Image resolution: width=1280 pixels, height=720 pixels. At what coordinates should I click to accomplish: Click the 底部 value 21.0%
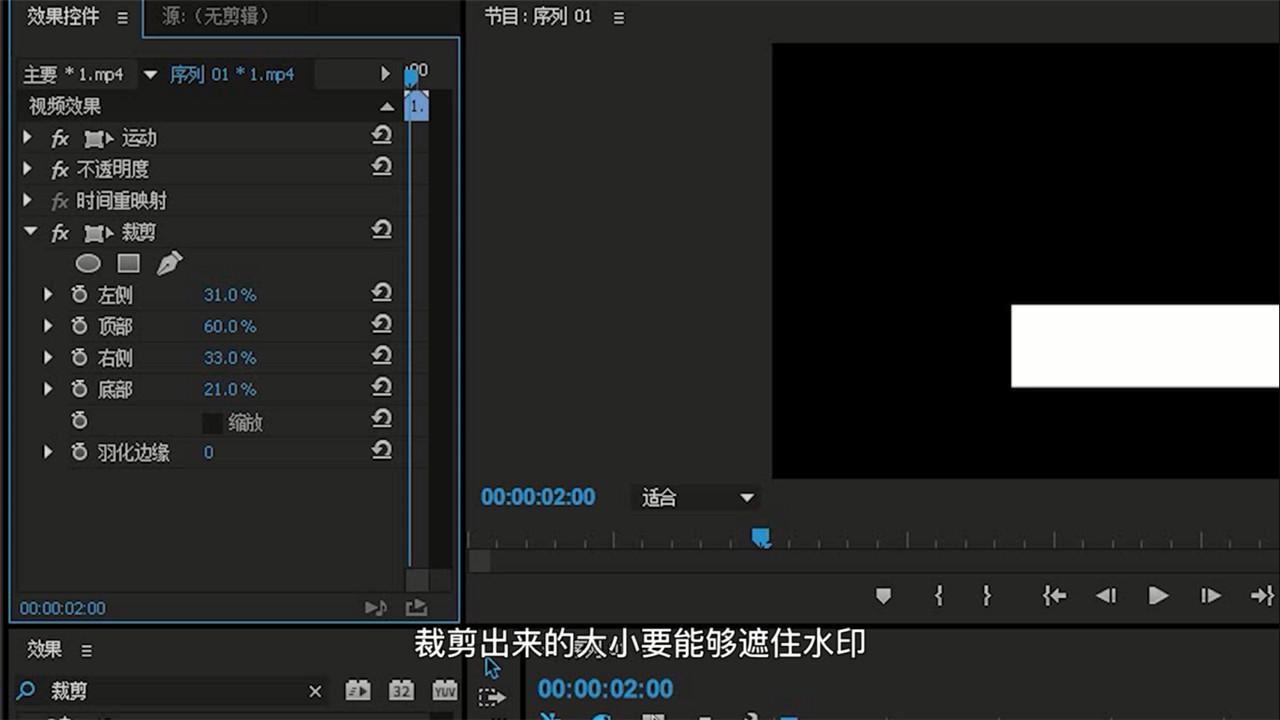tap(230, 389)
